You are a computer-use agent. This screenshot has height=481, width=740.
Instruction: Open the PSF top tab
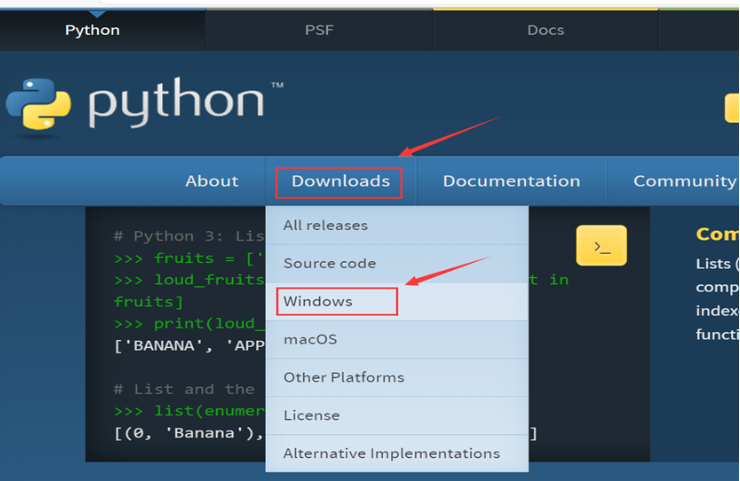click(319, 30)
